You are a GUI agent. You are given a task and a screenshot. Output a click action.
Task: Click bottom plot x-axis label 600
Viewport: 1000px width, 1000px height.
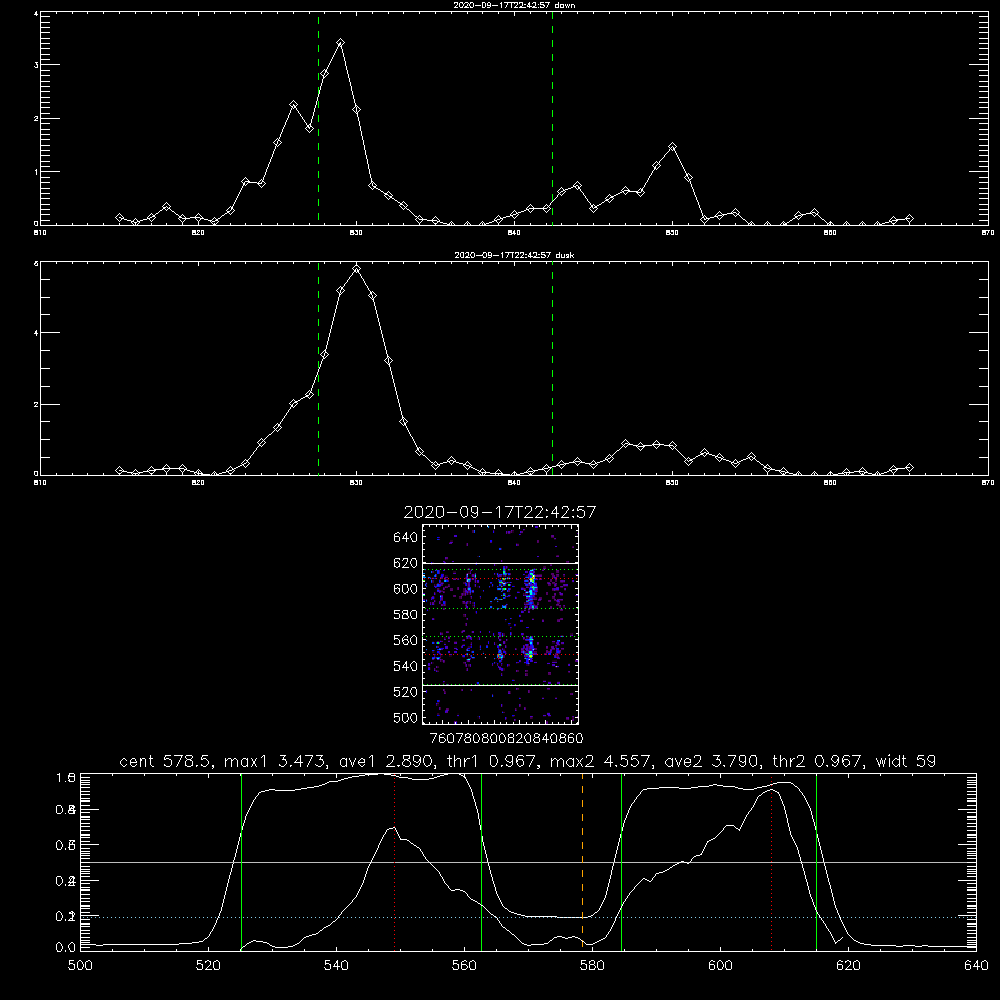(720, 966)
